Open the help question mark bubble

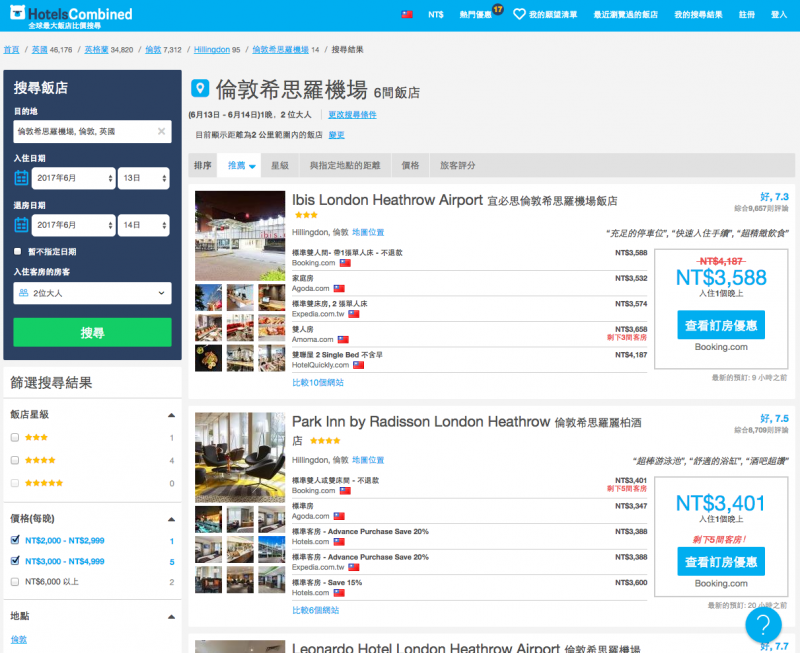pos(763,625)
